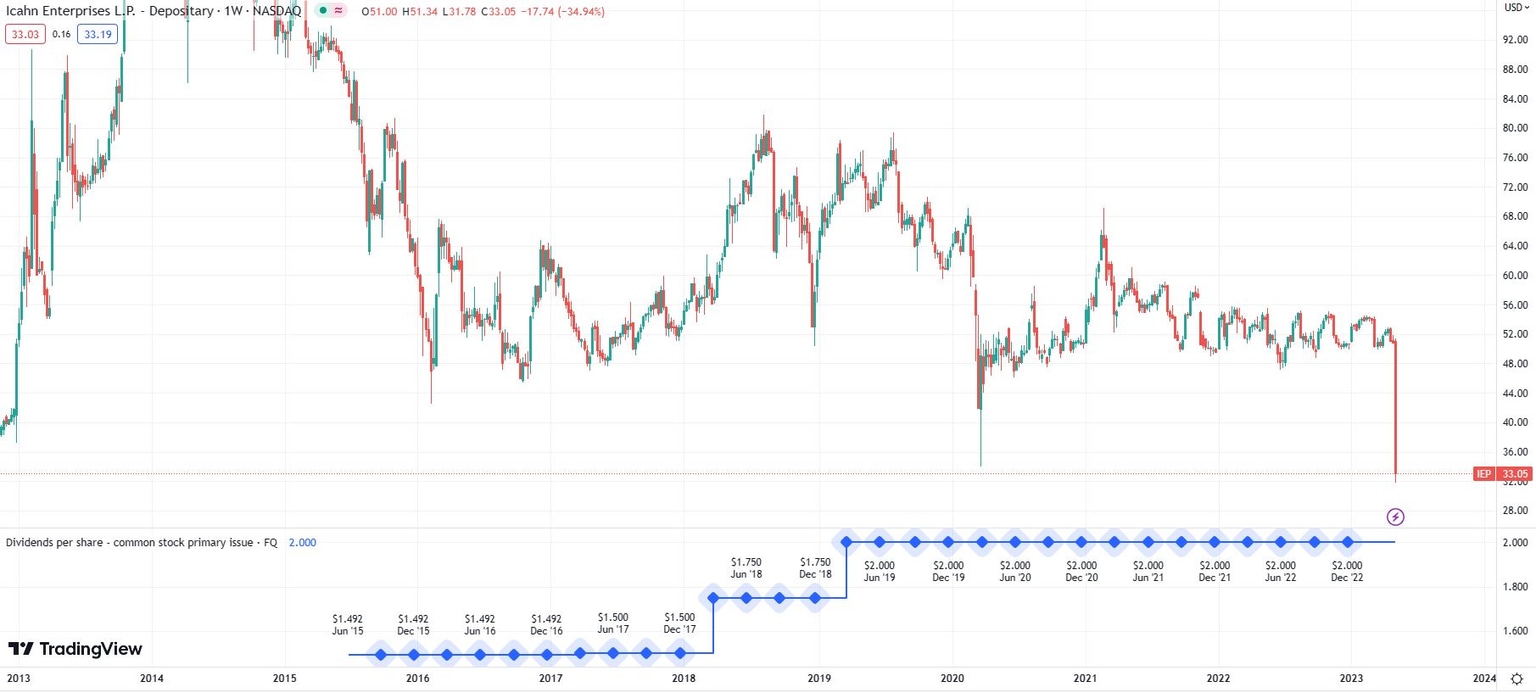This screenshot has height=693, width=1536.
Task: Click the blue 2.000 indicator value in legend
Action: [302, 542]
